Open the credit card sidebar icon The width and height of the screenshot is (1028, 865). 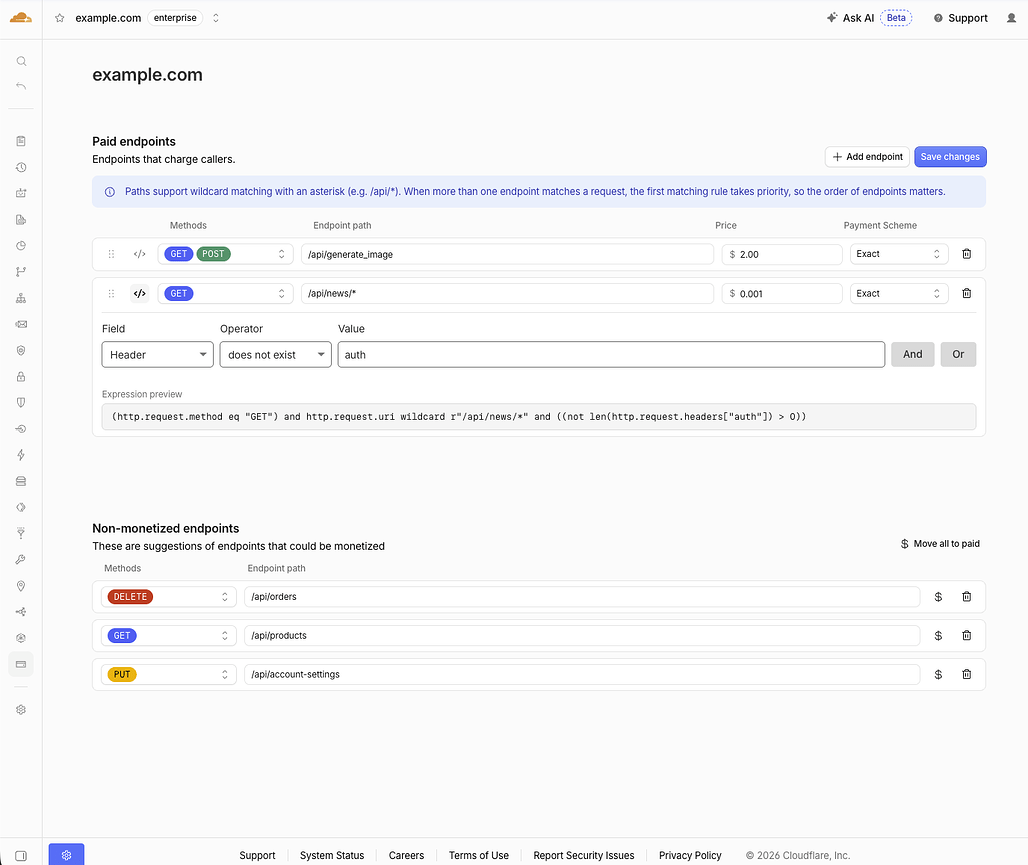(21, 664)
